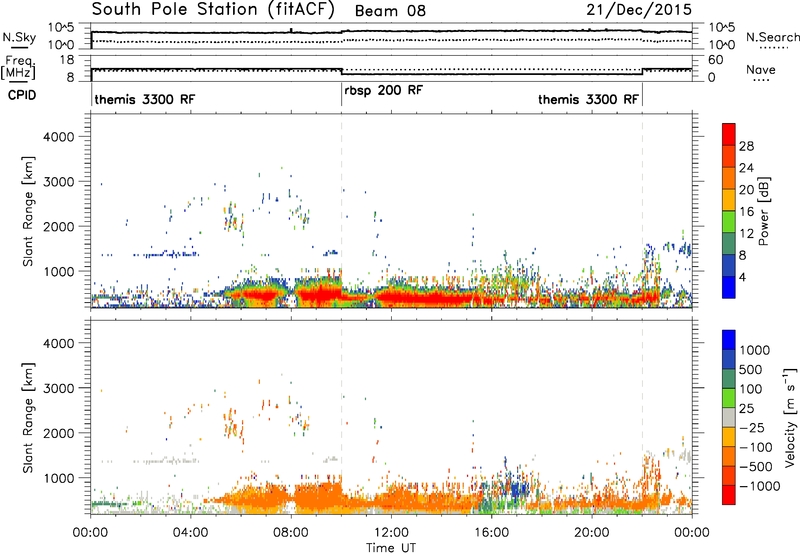This screenshot has height=554, width=800.
Task: Click the 'N.Sky' legend label
Action: 19,37
